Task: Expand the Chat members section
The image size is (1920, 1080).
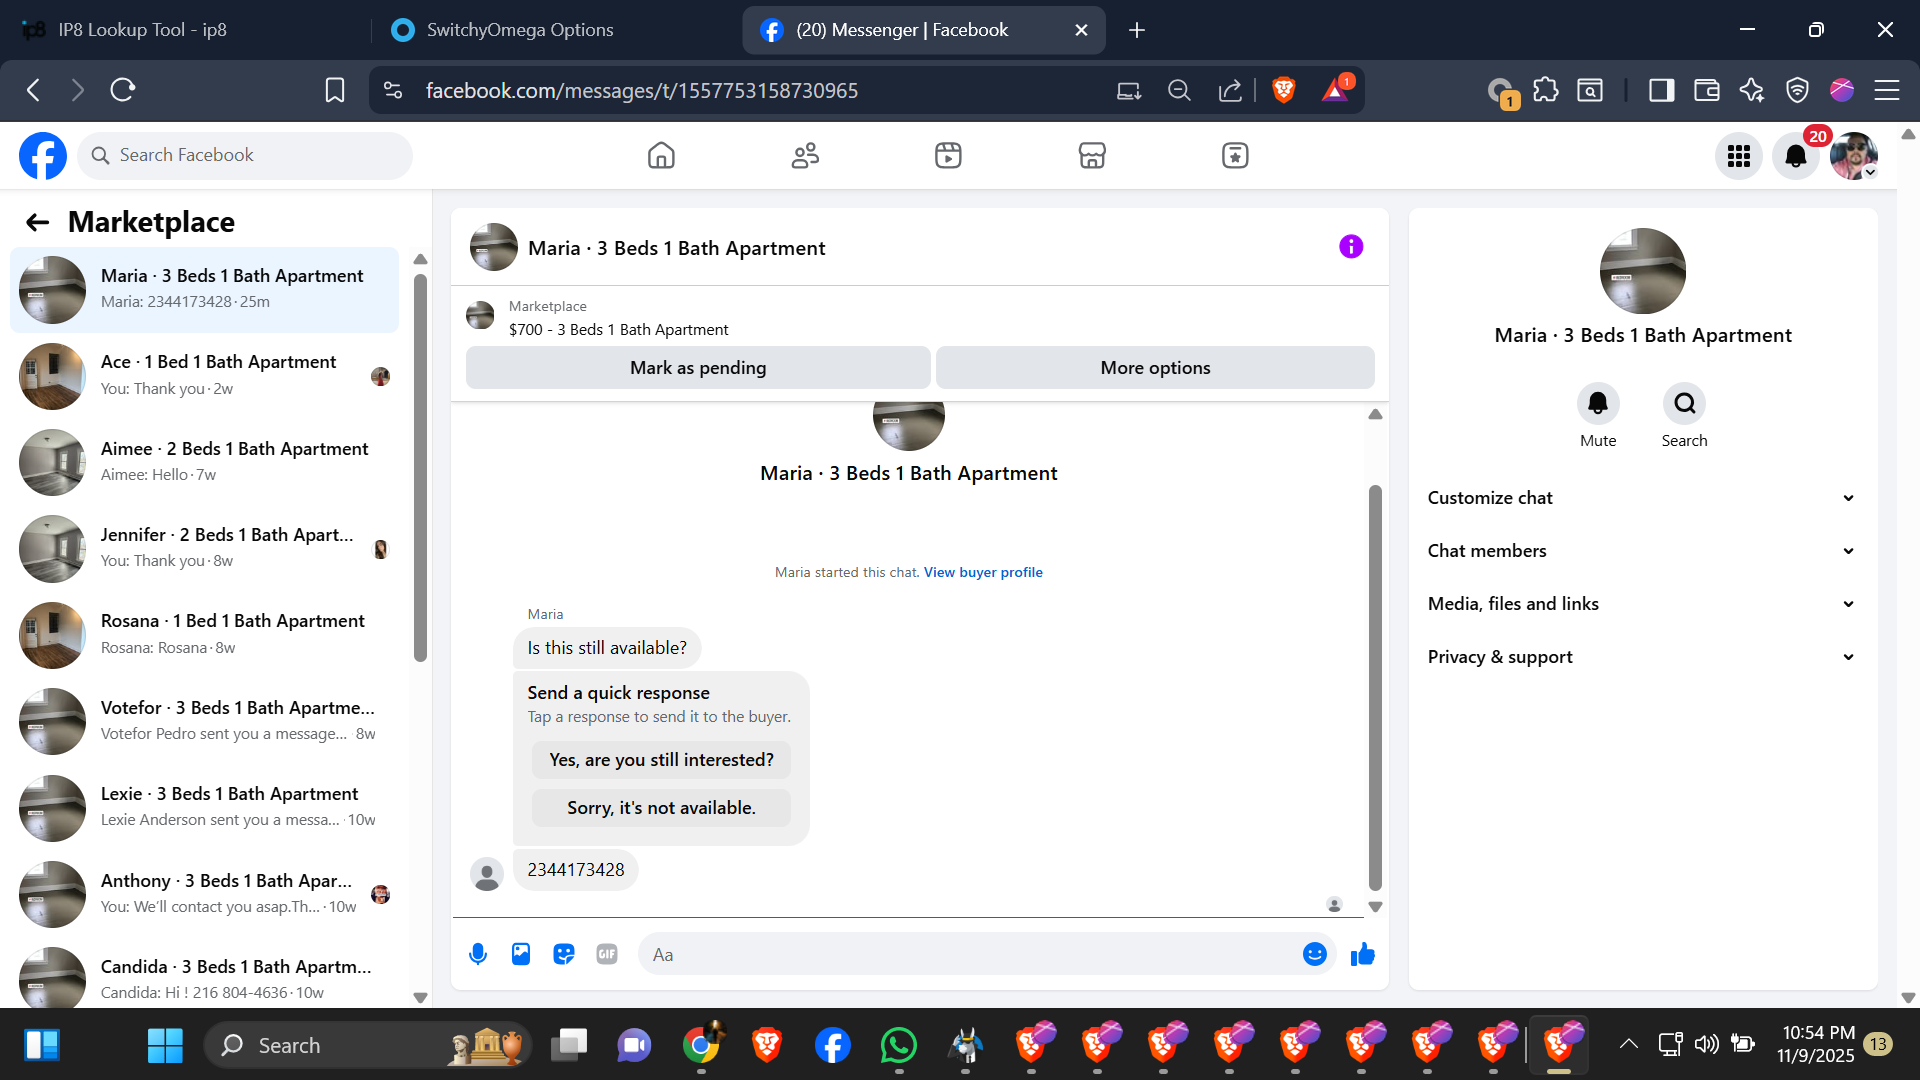Action: pyautogui.click(x=1642, y=551)
